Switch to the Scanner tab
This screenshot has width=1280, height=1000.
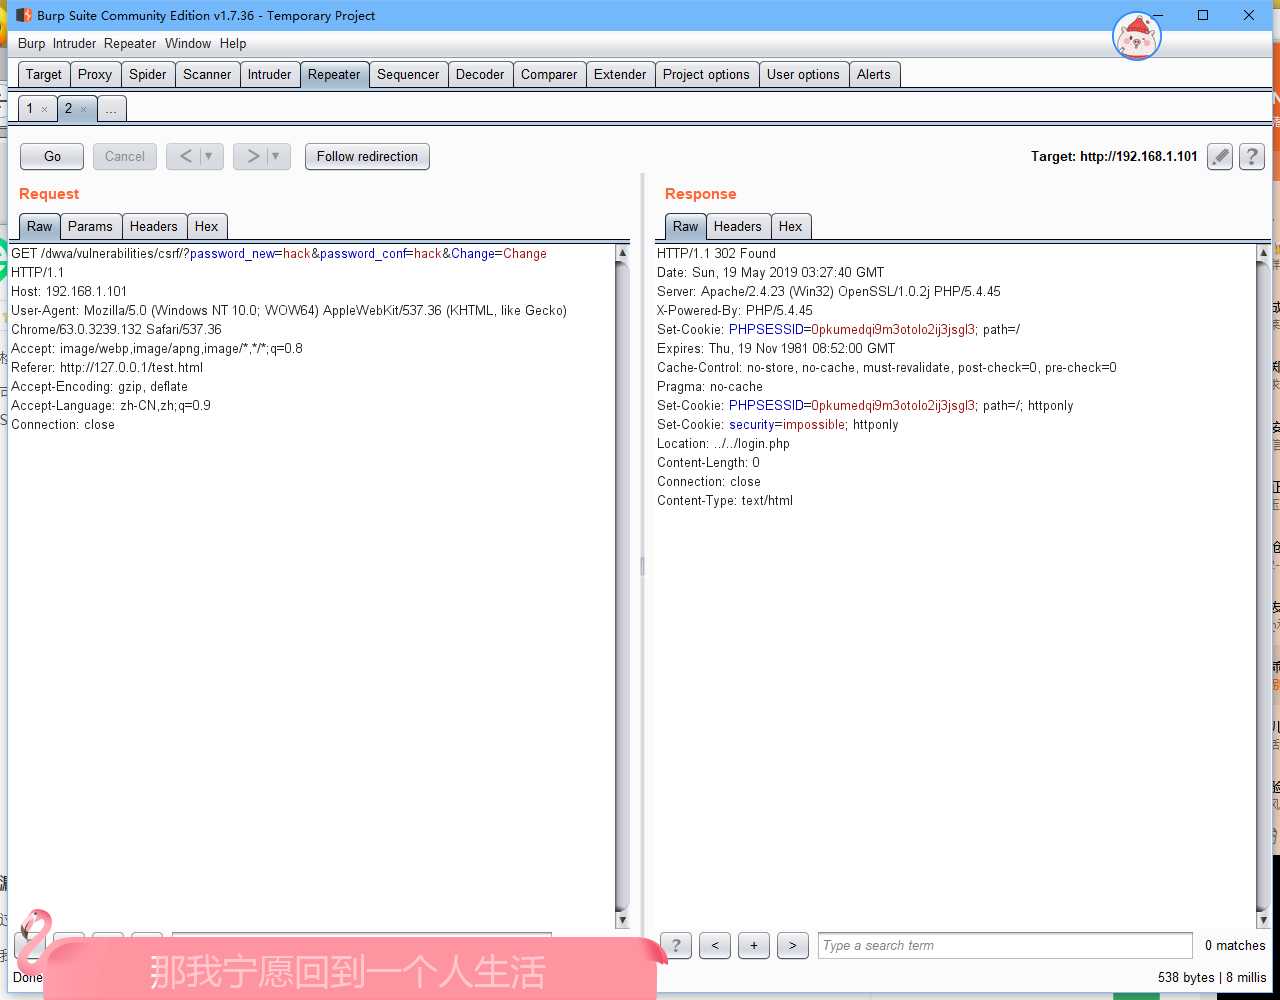[x=207, y=74]
